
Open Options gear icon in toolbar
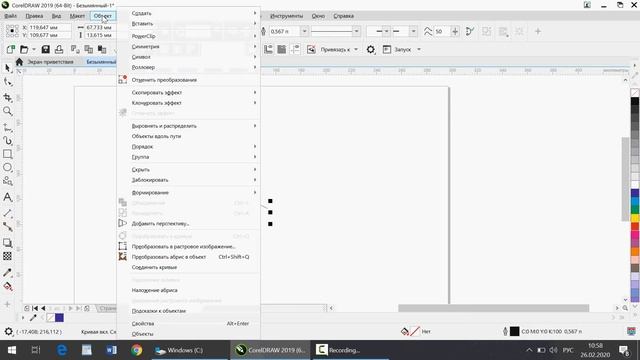[x=370, y=49]
